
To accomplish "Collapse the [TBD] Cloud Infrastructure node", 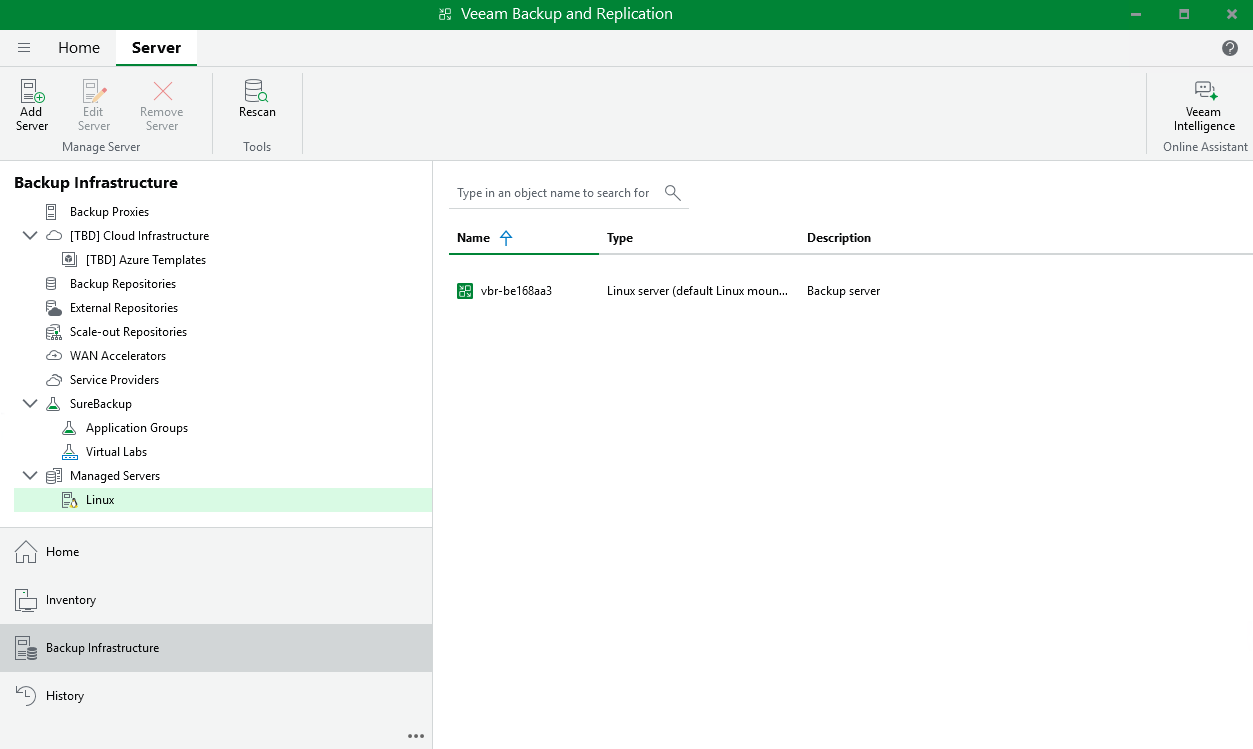I will coord(30,236).
